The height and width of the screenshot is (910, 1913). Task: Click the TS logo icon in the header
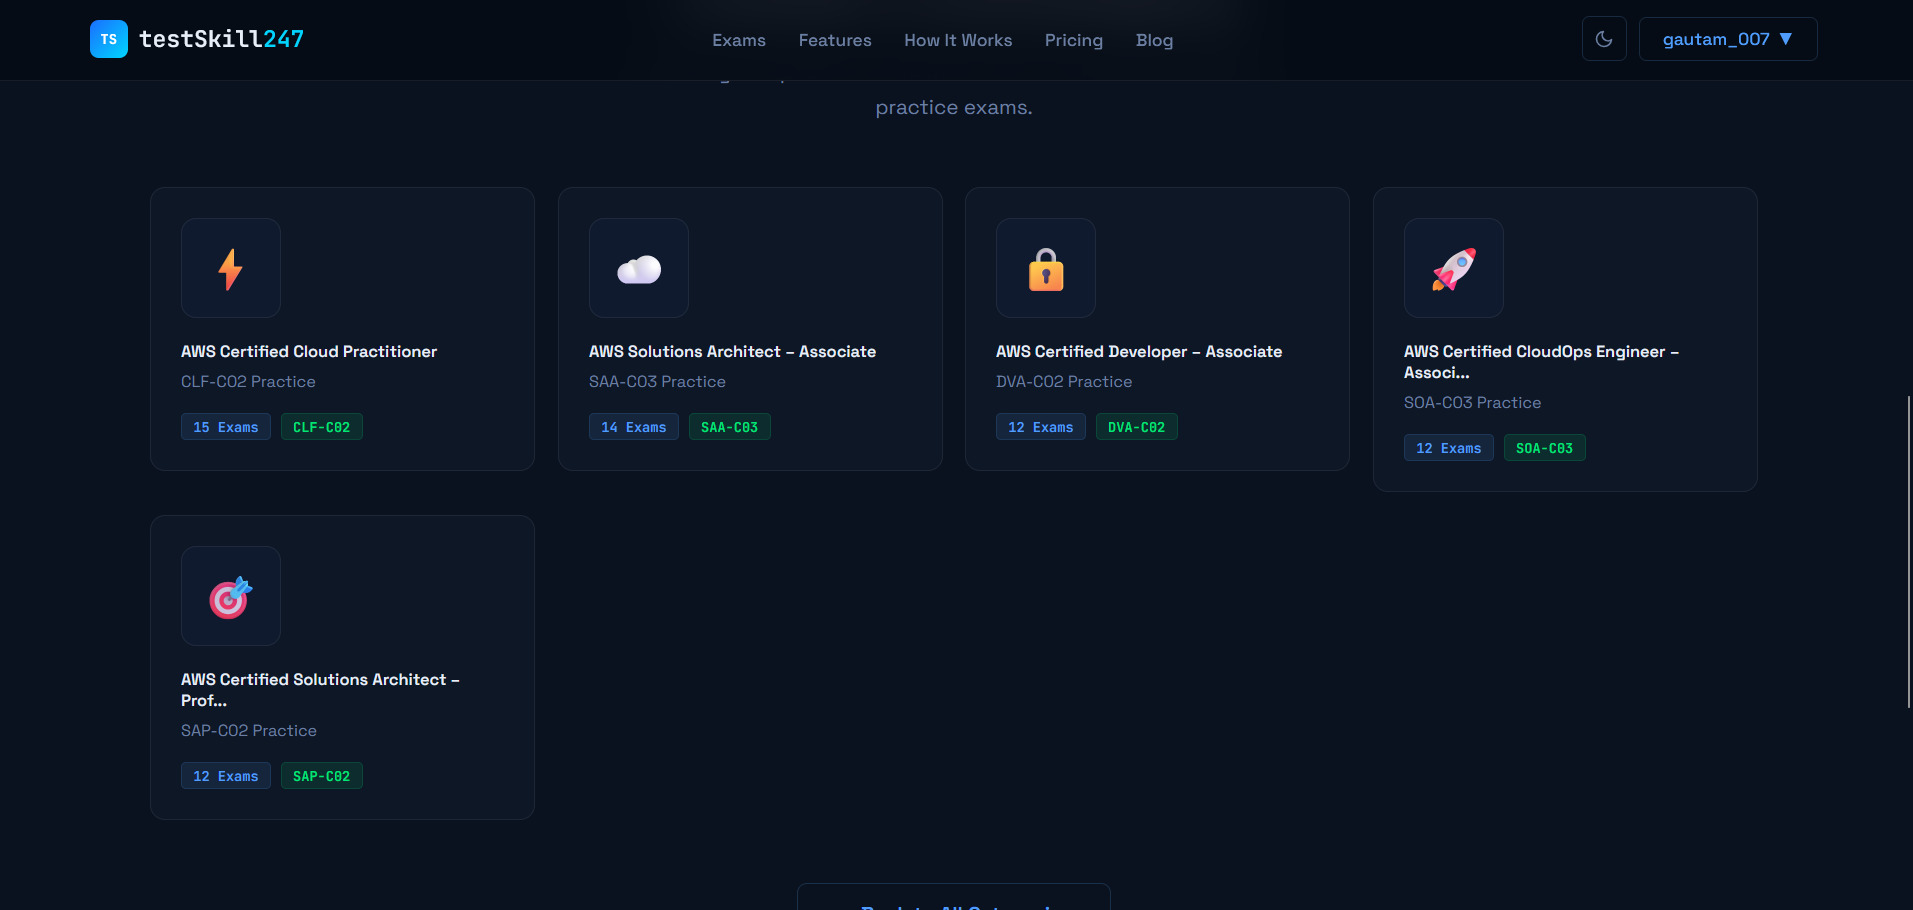(x=108, y=38)
